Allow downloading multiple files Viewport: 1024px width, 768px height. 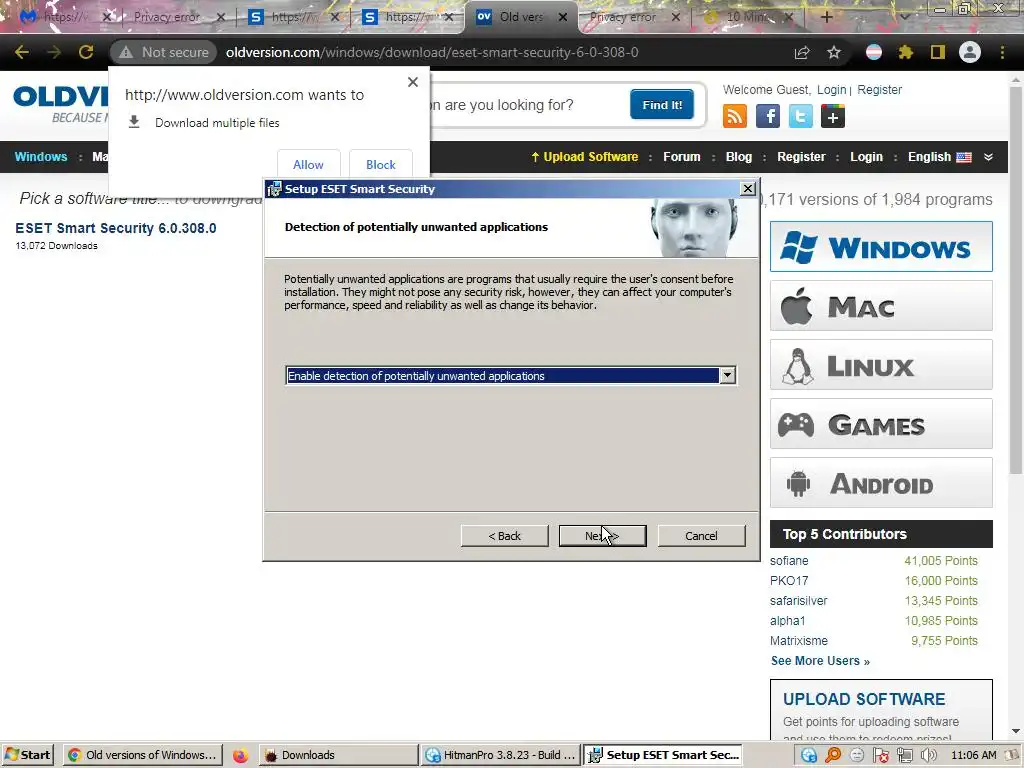point(308,164)
